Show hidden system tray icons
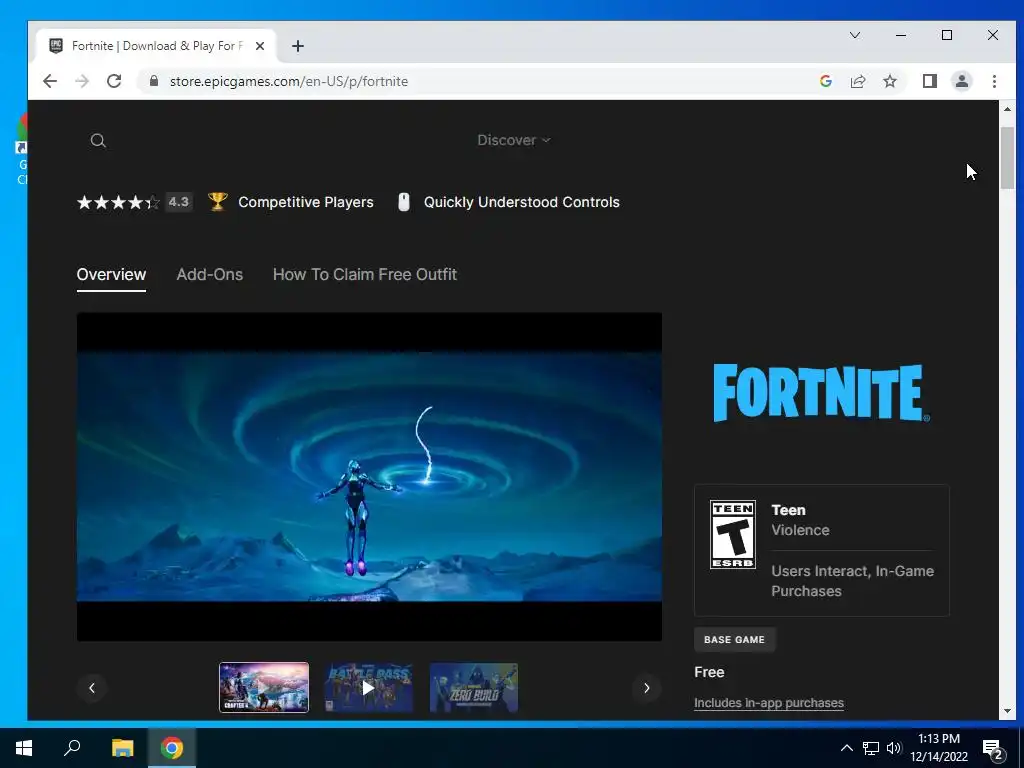Screen dimensions: 1024x768 coord(846,748)
